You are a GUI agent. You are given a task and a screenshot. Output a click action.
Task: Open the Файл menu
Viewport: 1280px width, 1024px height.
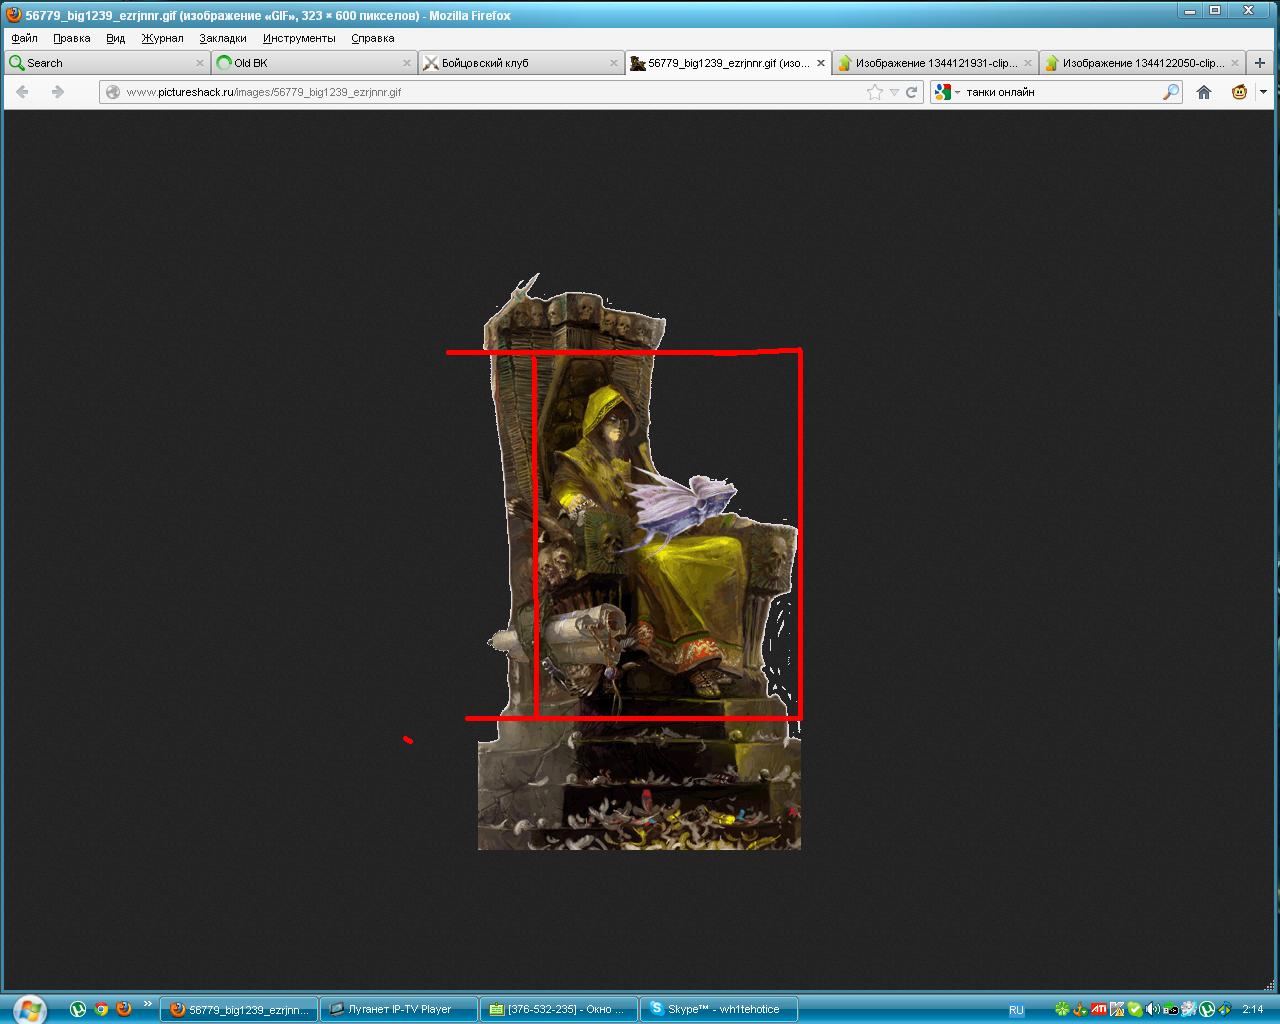click(24, 38)
